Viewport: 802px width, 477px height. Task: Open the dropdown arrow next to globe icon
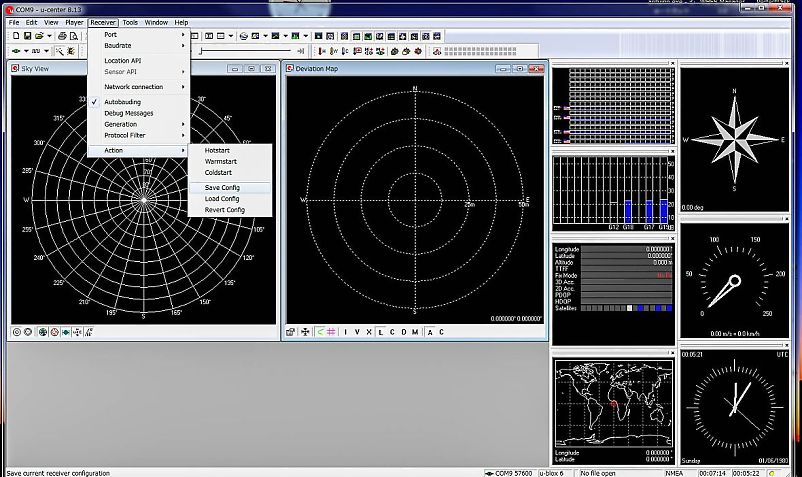[x=265, y=36]
